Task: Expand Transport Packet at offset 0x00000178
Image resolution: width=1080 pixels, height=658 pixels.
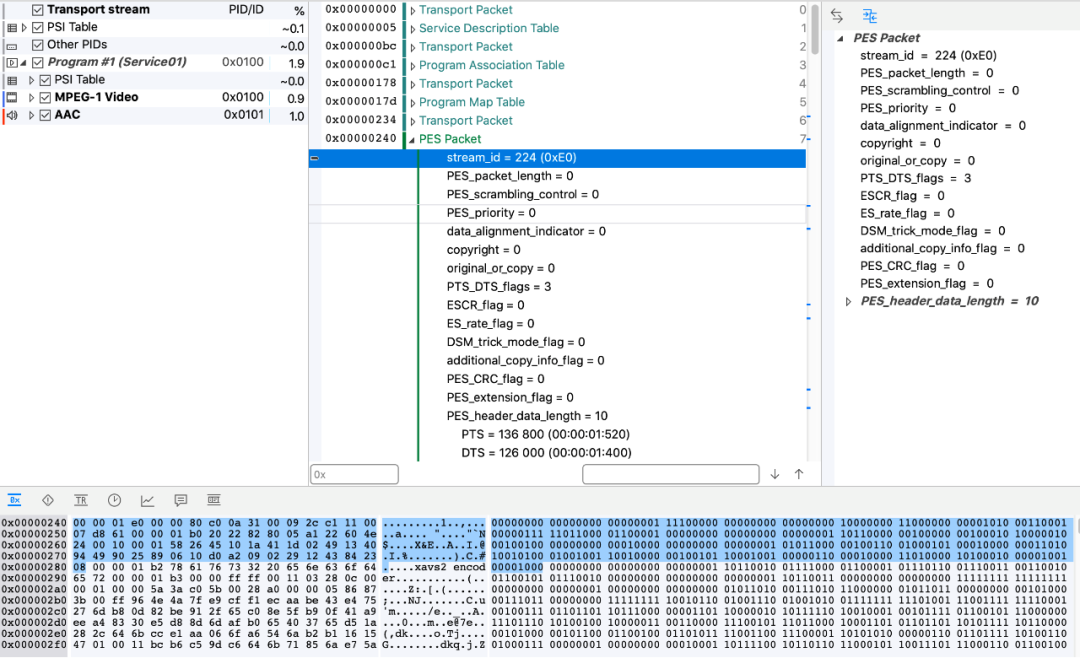Action: (x=413, y=84)
